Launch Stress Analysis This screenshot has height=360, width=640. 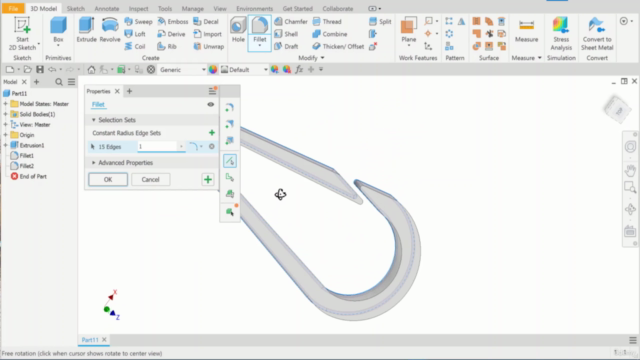561,33
